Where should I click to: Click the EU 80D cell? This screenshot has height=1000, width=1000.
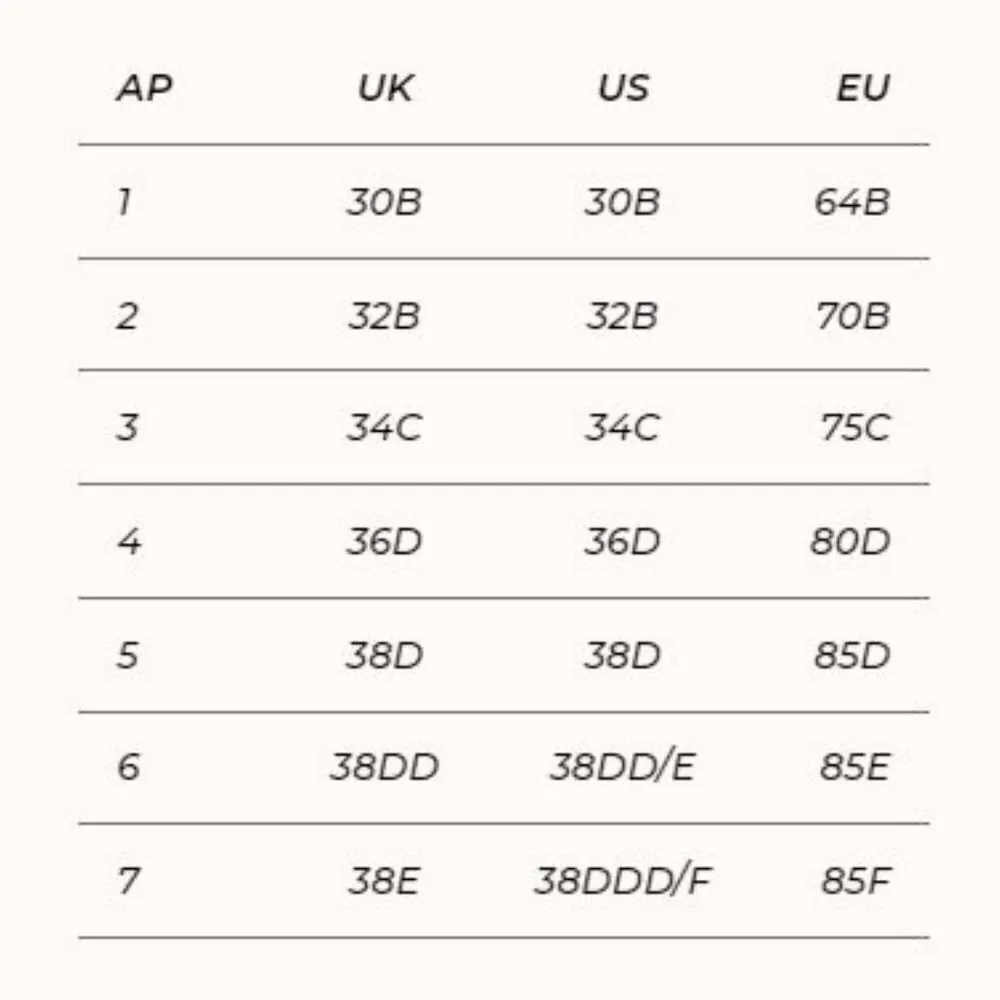click(850, 542)
